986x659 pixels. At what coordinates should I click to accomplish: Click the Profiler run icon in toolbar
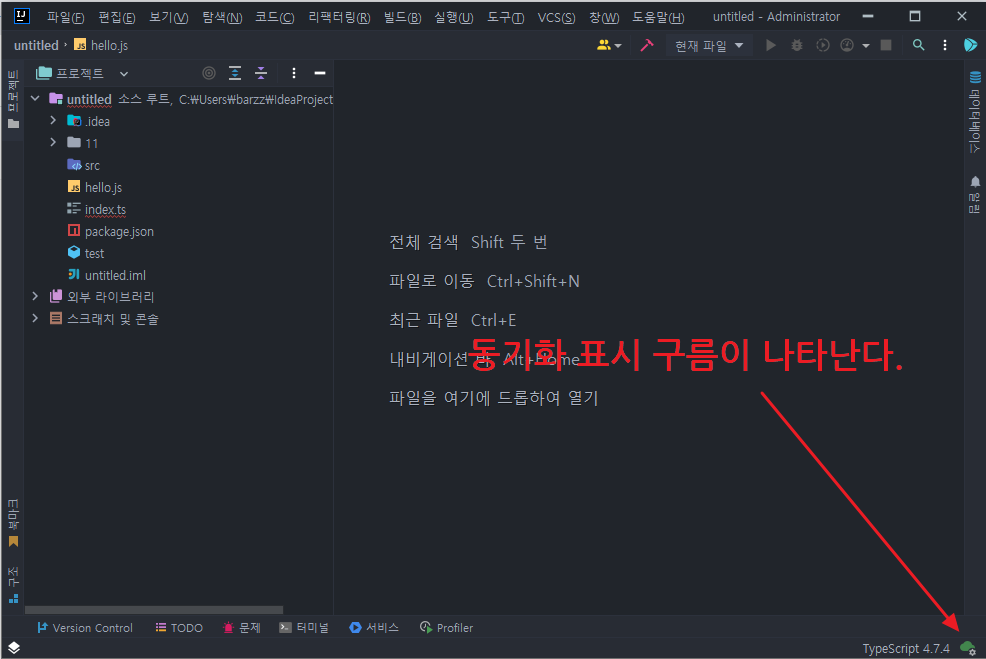tap(847, 45)
